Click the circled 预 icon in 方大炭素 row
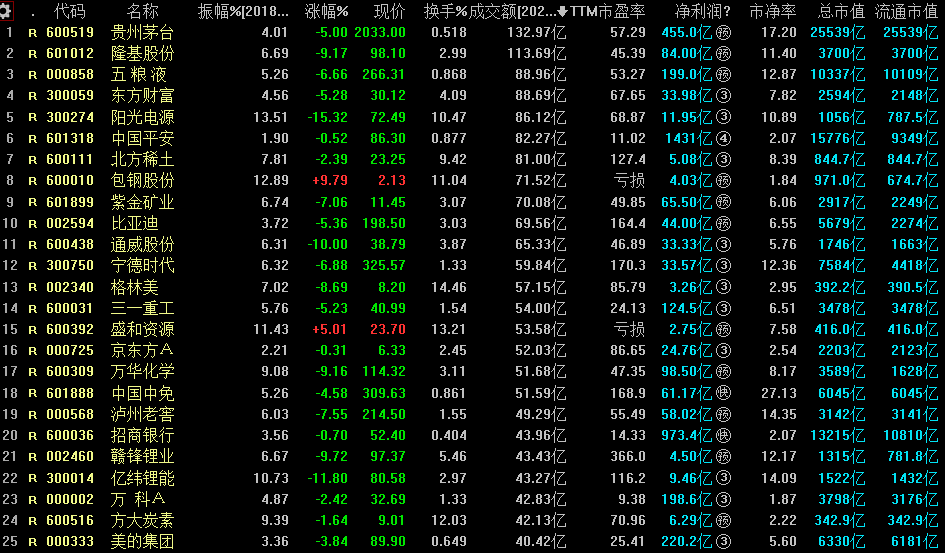This screenshot has width=945, height=553. click(723, 520)
